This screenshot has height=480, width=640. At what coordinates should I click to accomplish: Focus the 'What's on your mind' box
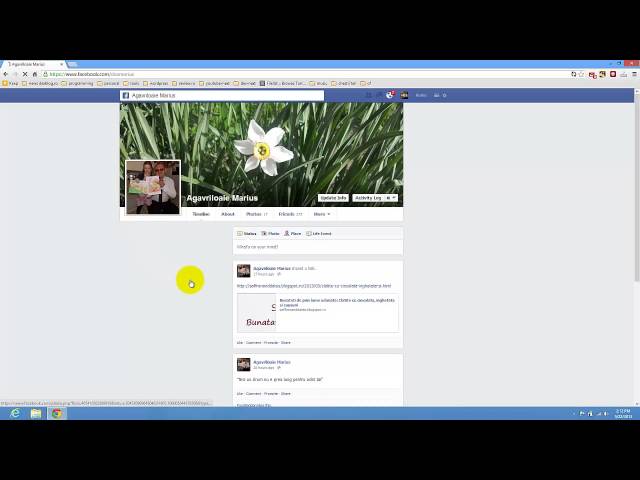(x=318, y=247)
